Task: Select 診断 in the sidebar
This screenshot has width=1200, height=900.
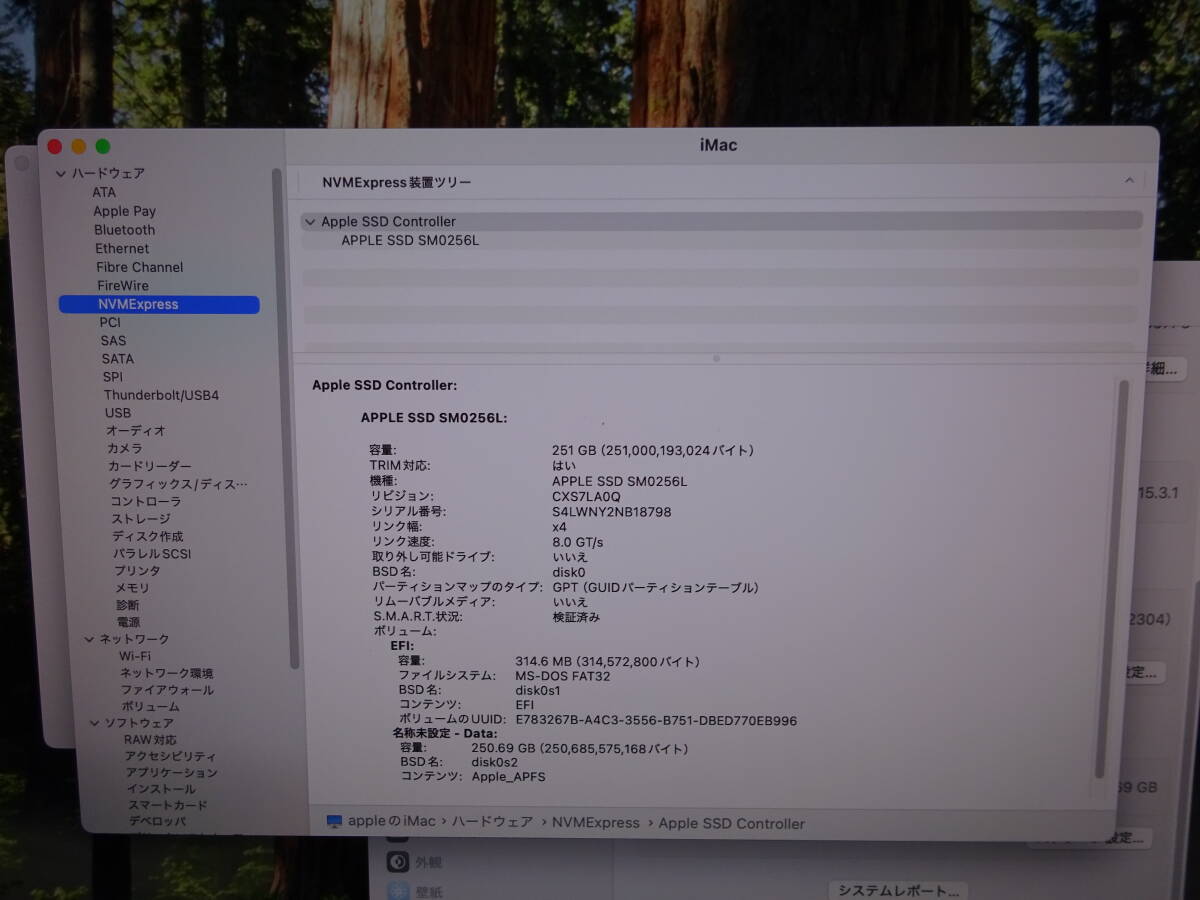Action: [x=127, y=605]
